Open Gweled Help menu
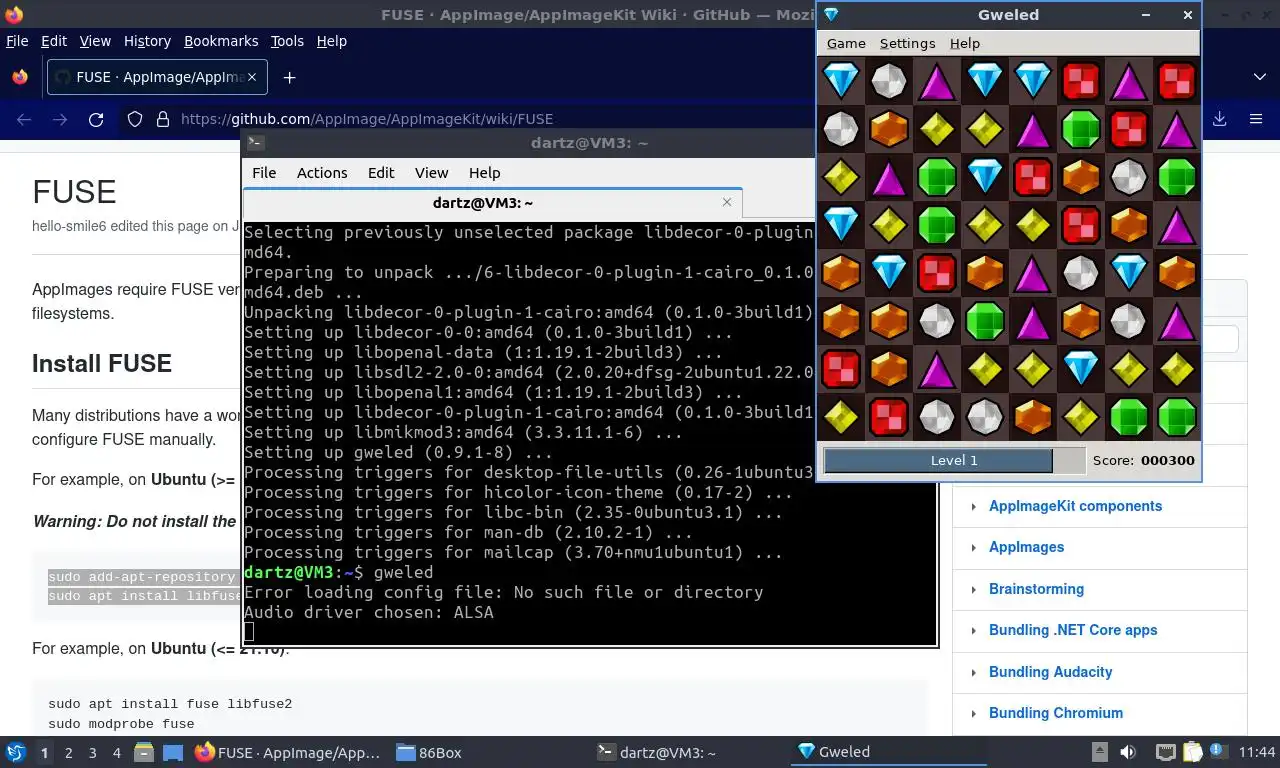Viewport: 1280px width, 768px height. (964, 43)
